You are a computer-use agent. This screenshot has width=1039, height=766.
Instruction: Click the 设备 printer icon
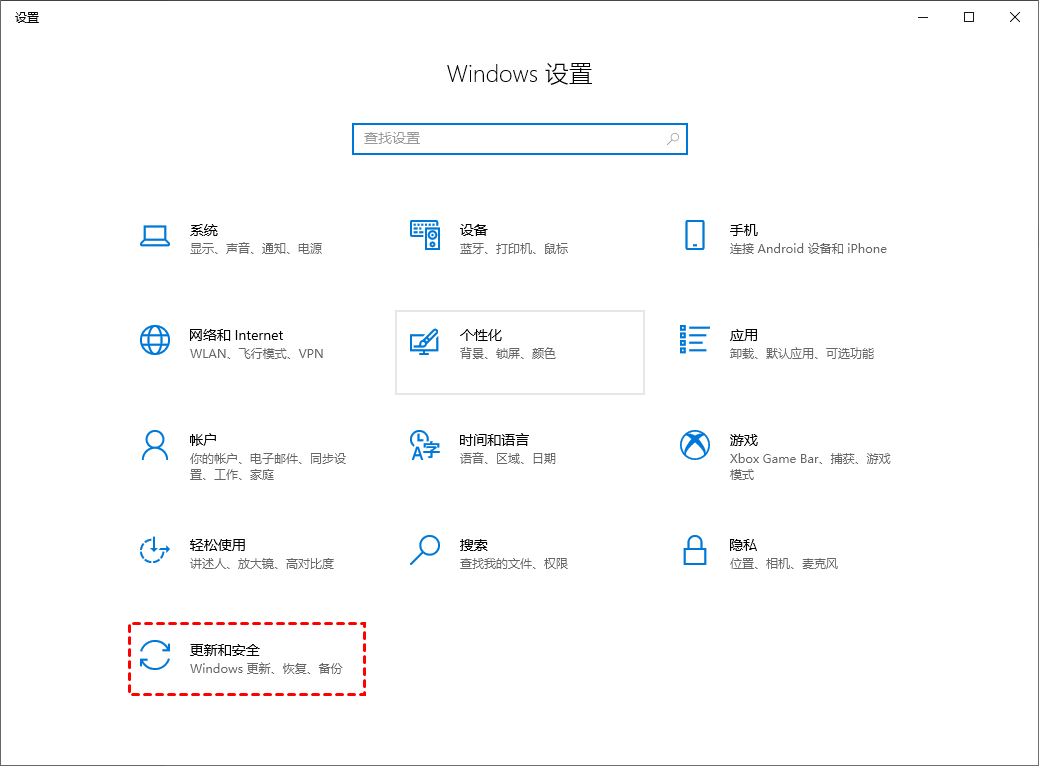pos(424,236)
